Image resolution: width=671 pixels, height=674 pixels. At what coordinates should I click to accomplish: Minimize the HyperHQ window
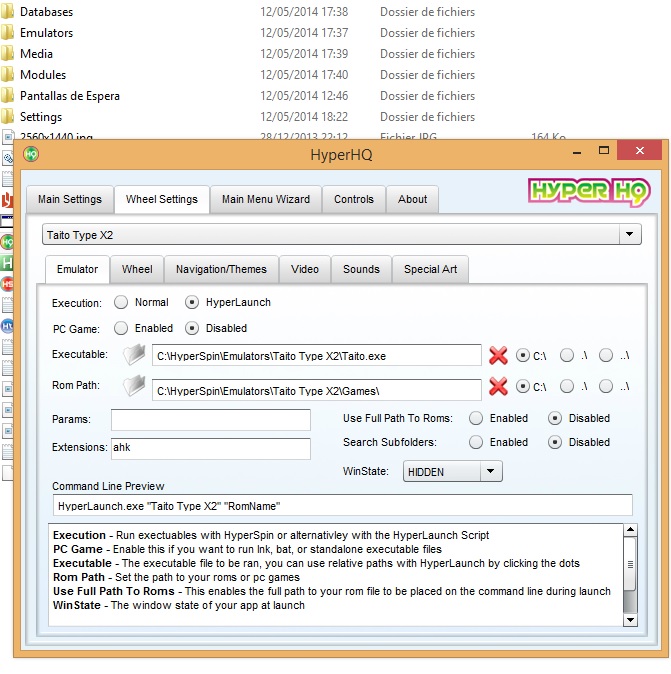pyautogui.click(x=577, y=151)
